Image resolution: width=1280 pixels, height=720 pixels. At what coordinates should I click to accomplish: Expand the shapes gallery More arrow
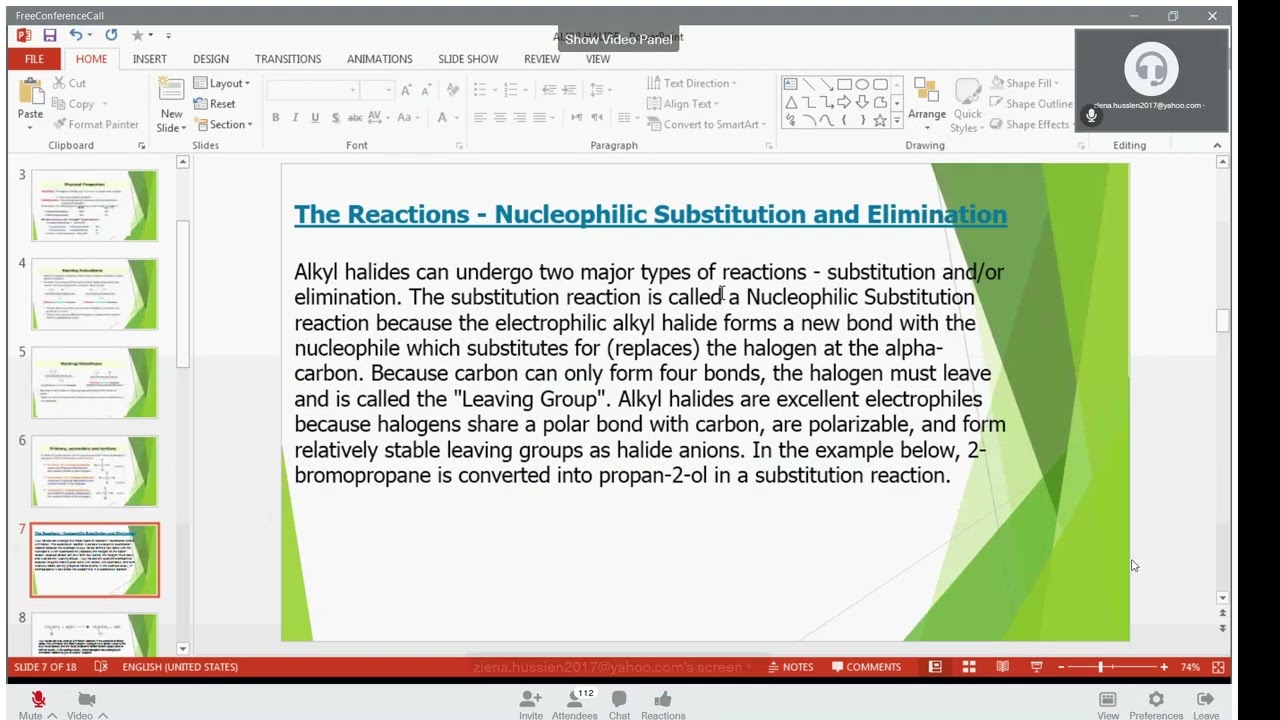click(x=897, y=121)
